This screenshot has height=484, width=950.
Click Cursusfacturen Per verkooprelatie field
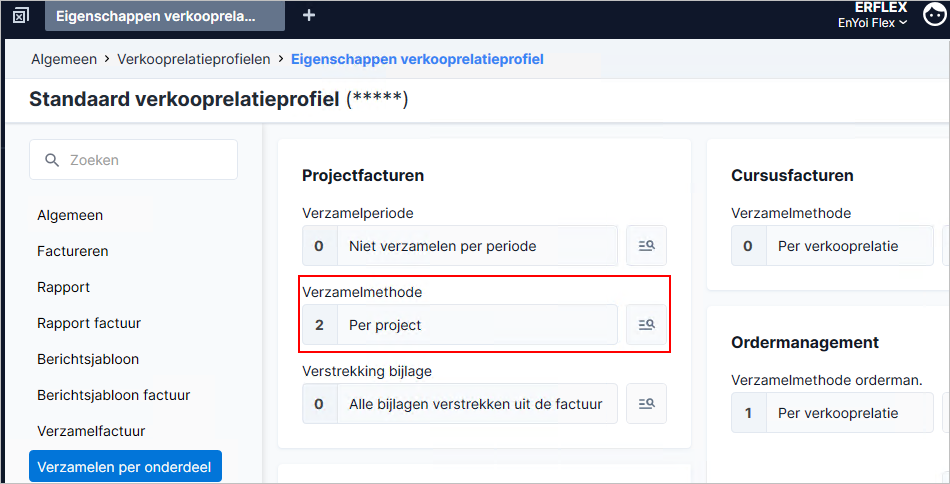click(832, 246)
